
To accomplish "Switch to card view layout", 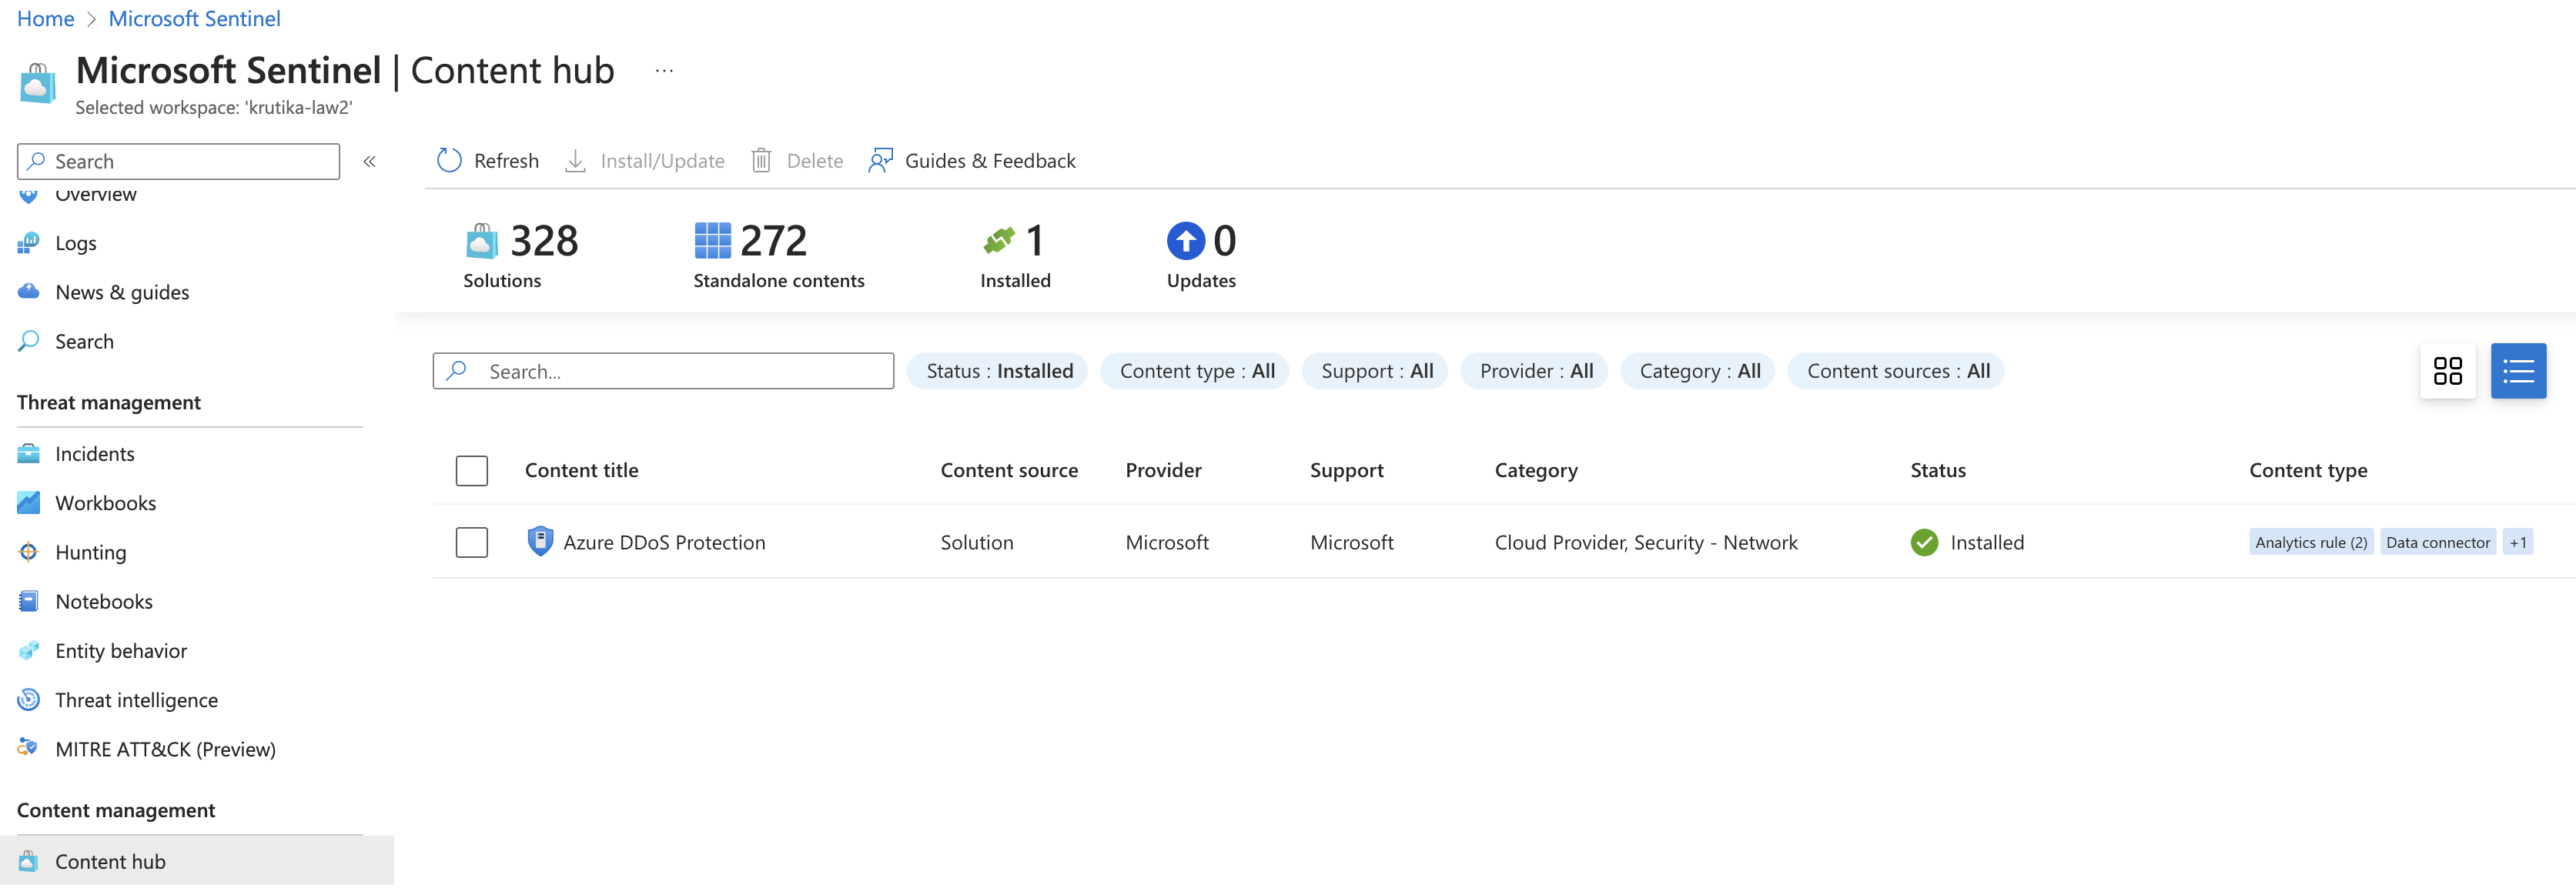I will (x=2448, y=370).
